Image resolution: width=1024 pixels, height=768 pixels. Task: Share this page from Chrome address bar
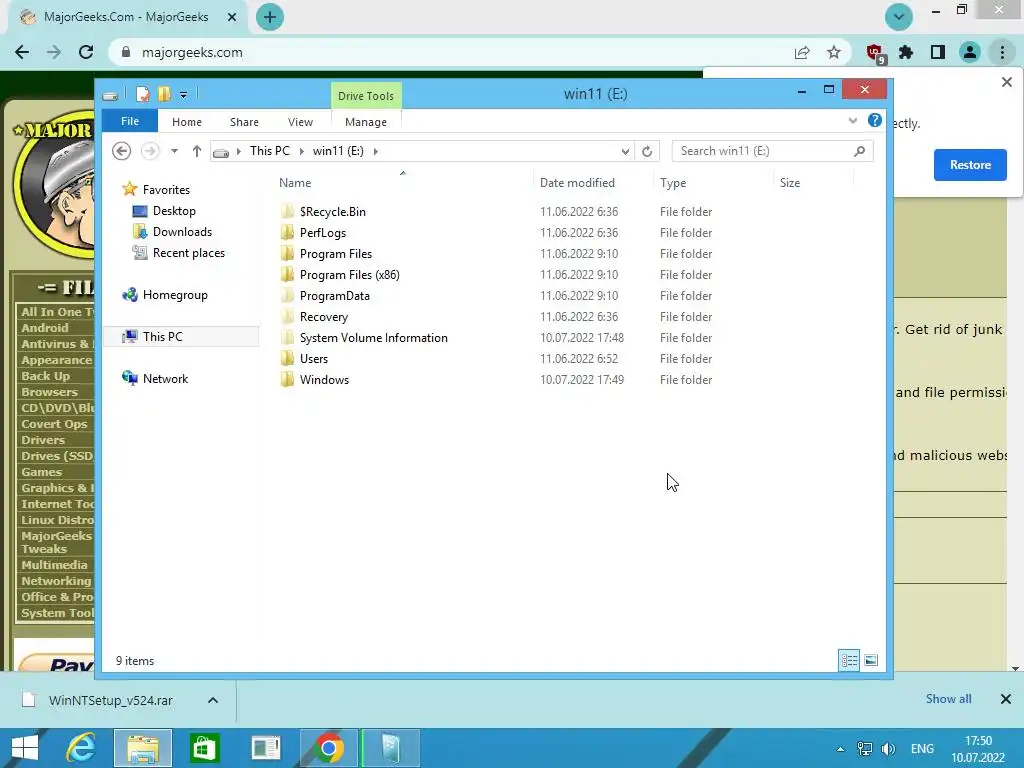[802, 52]
